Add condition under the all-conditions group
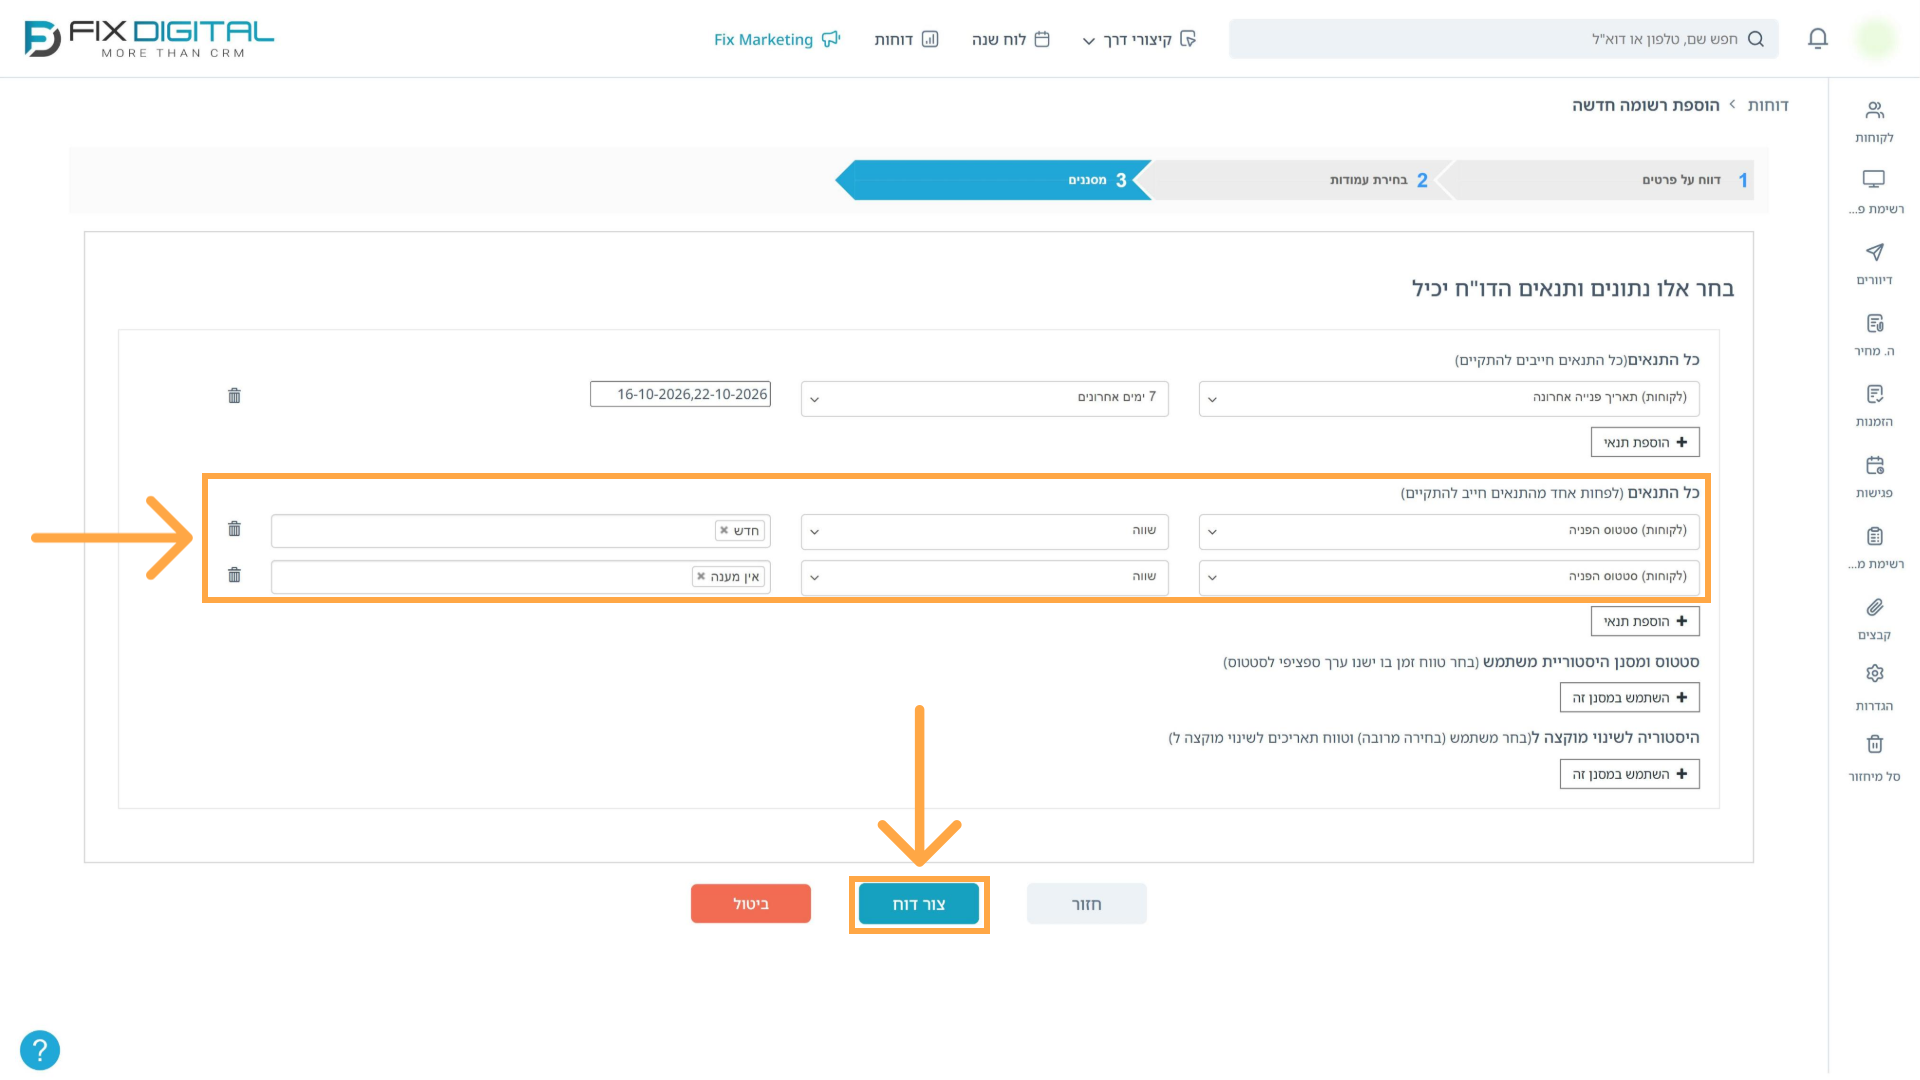The image size is (1920, 1080). [x=1645, y=442]
